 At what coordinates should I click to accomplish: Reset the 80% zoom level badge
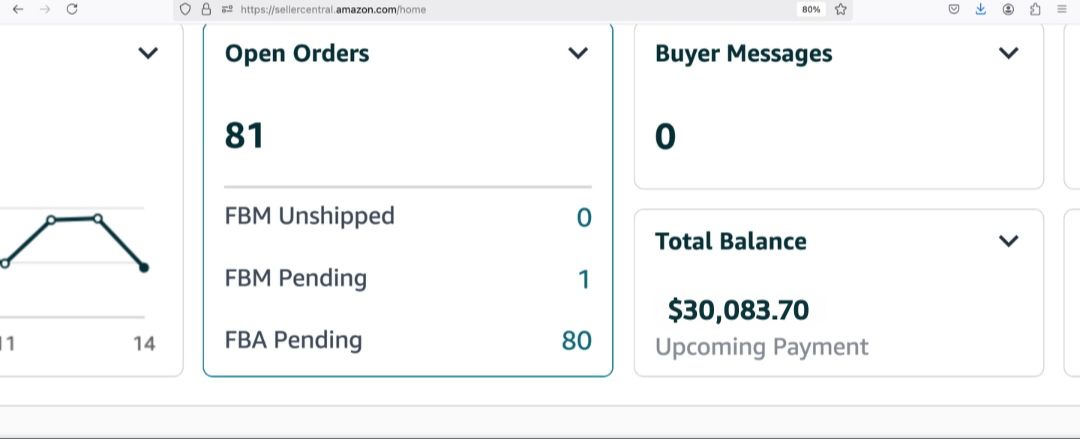pos(810,9)
